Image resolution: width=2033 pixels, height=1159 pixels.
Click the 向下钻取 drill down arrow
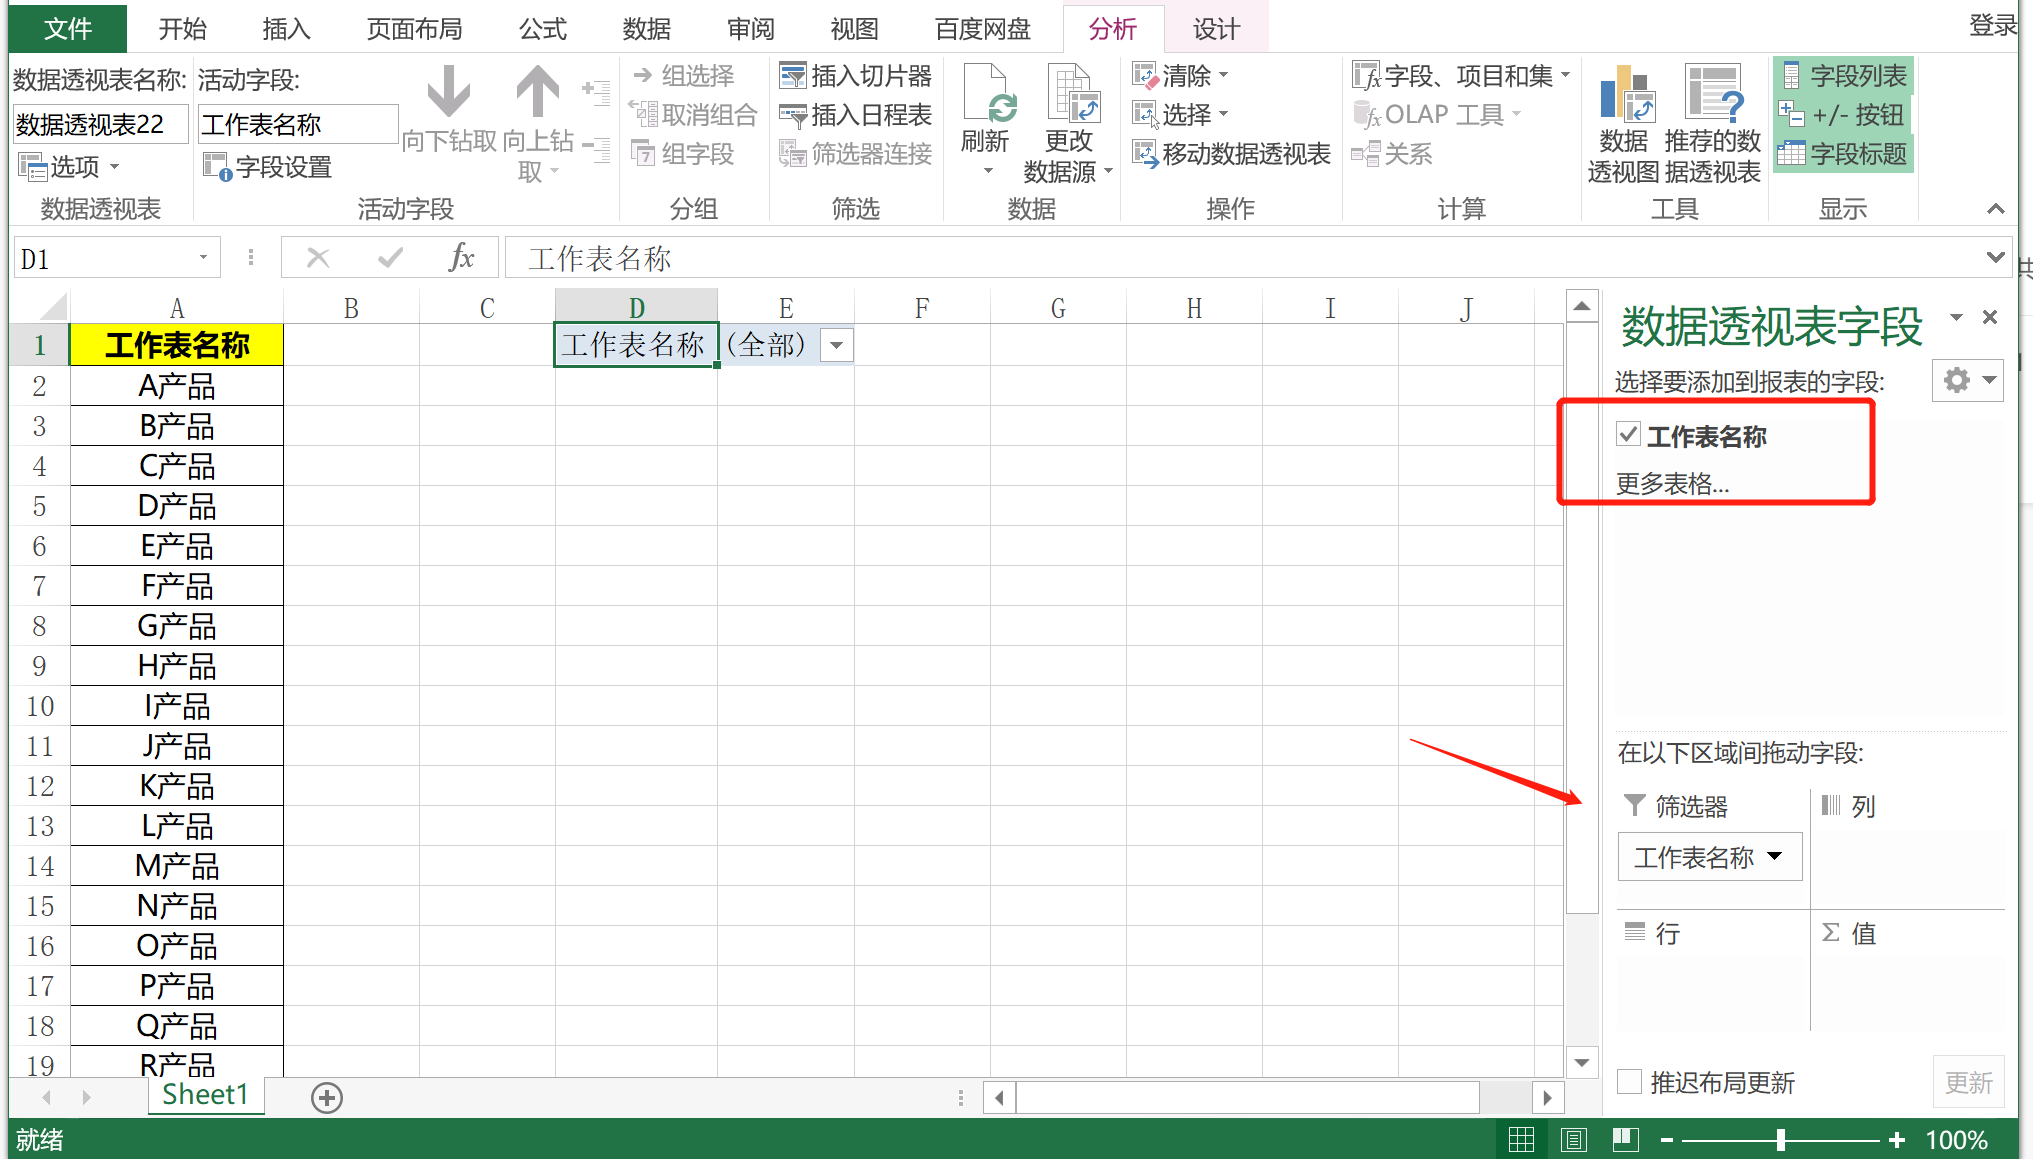pyautogui.click(x=449, y=92)
